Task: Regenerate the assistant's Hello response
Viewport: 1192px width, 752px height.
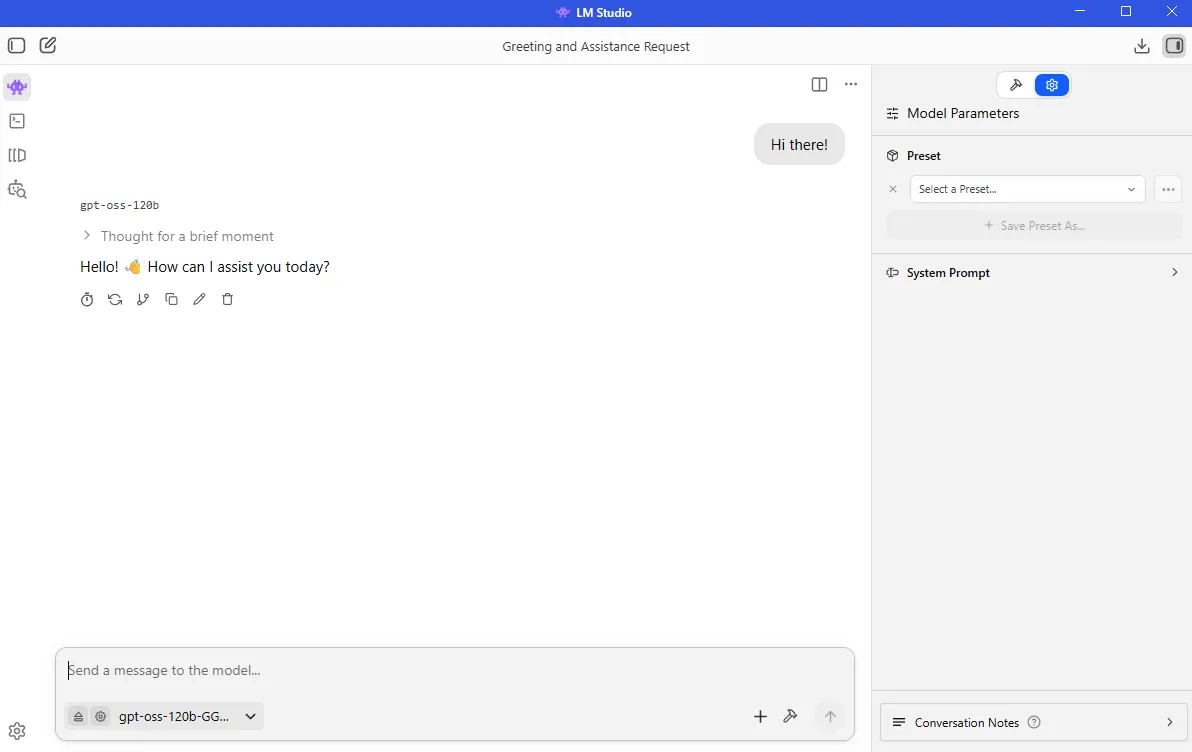Action: (x=115, y=299)
